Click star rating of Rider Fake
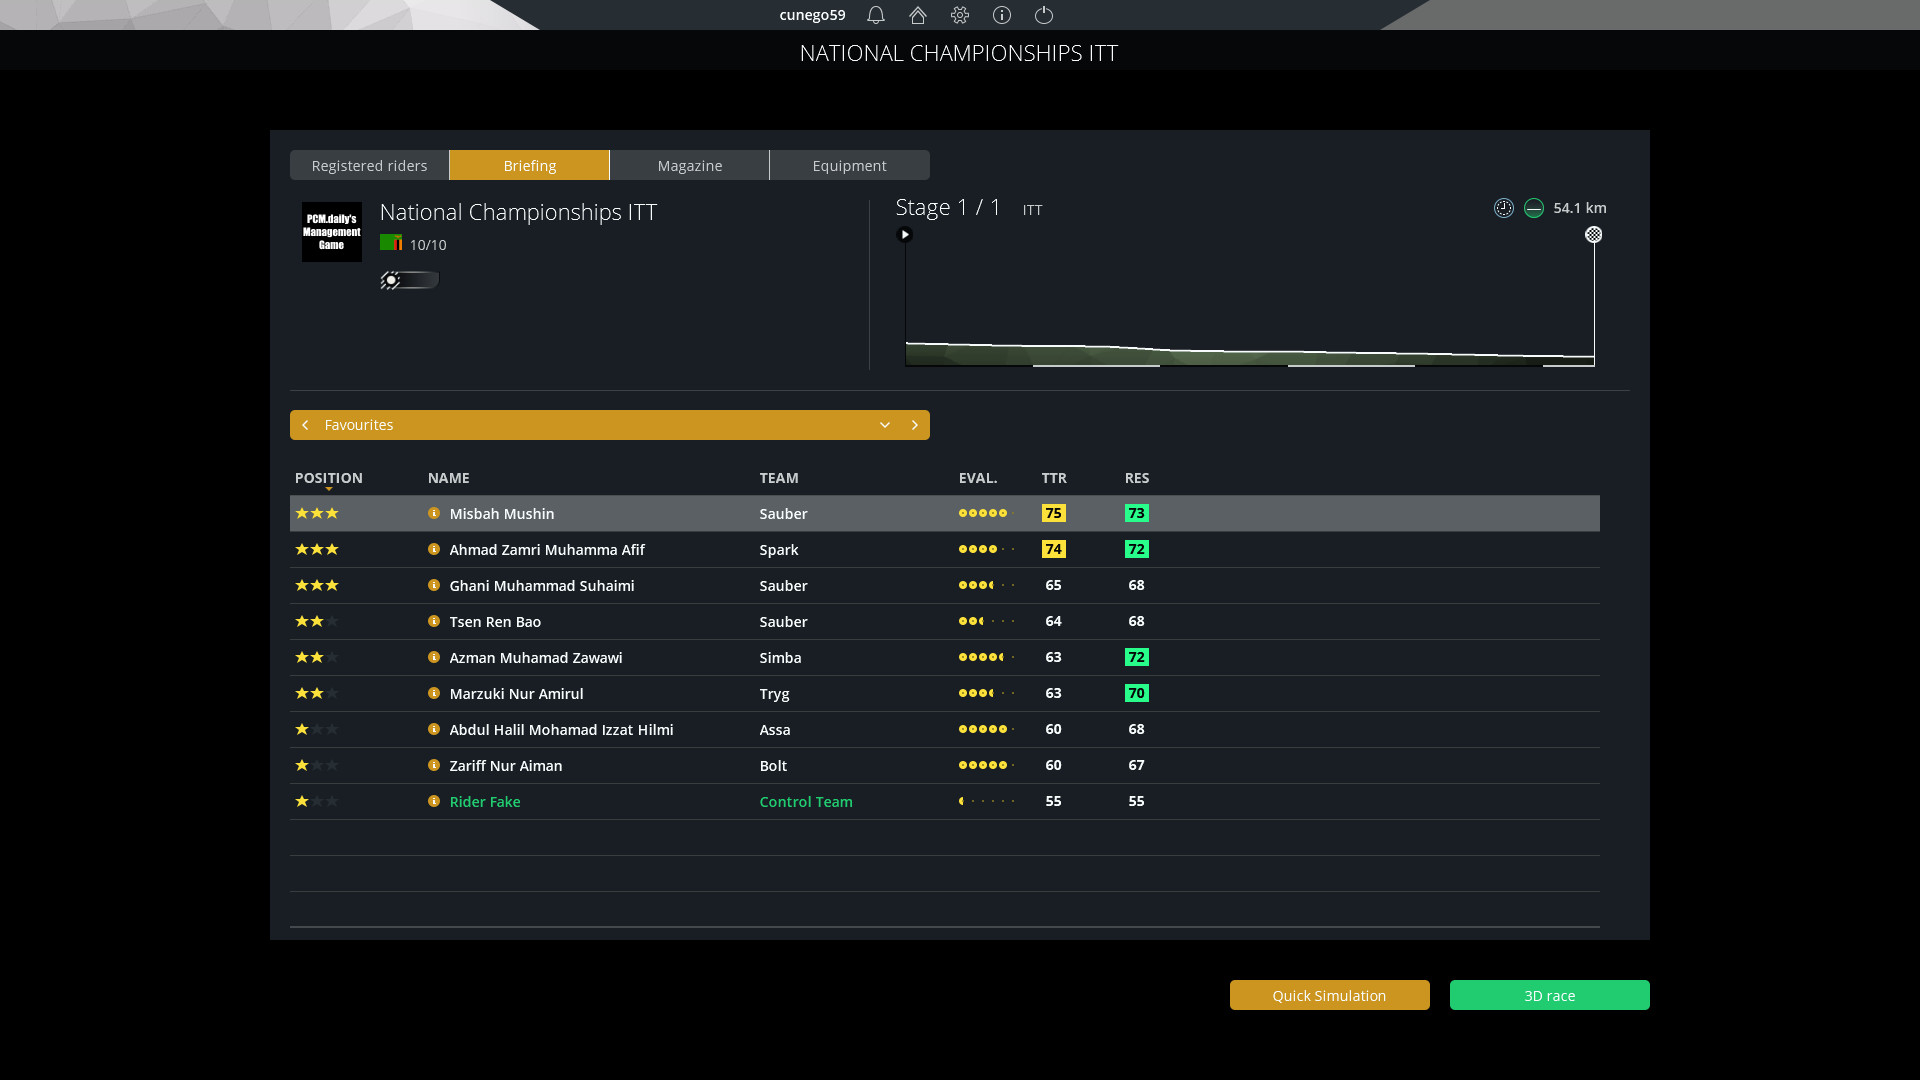The height and width of the screenshot is (1080, 1920). (x=317, y=801)
